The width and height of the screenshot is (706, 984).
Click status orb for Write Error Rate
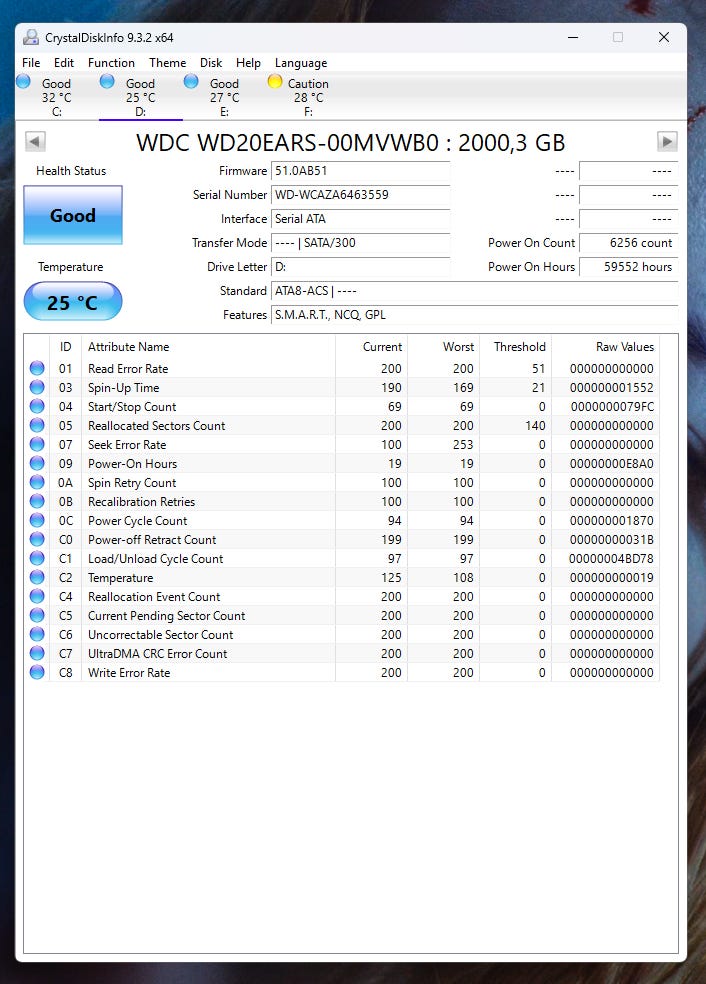point(37,672)
